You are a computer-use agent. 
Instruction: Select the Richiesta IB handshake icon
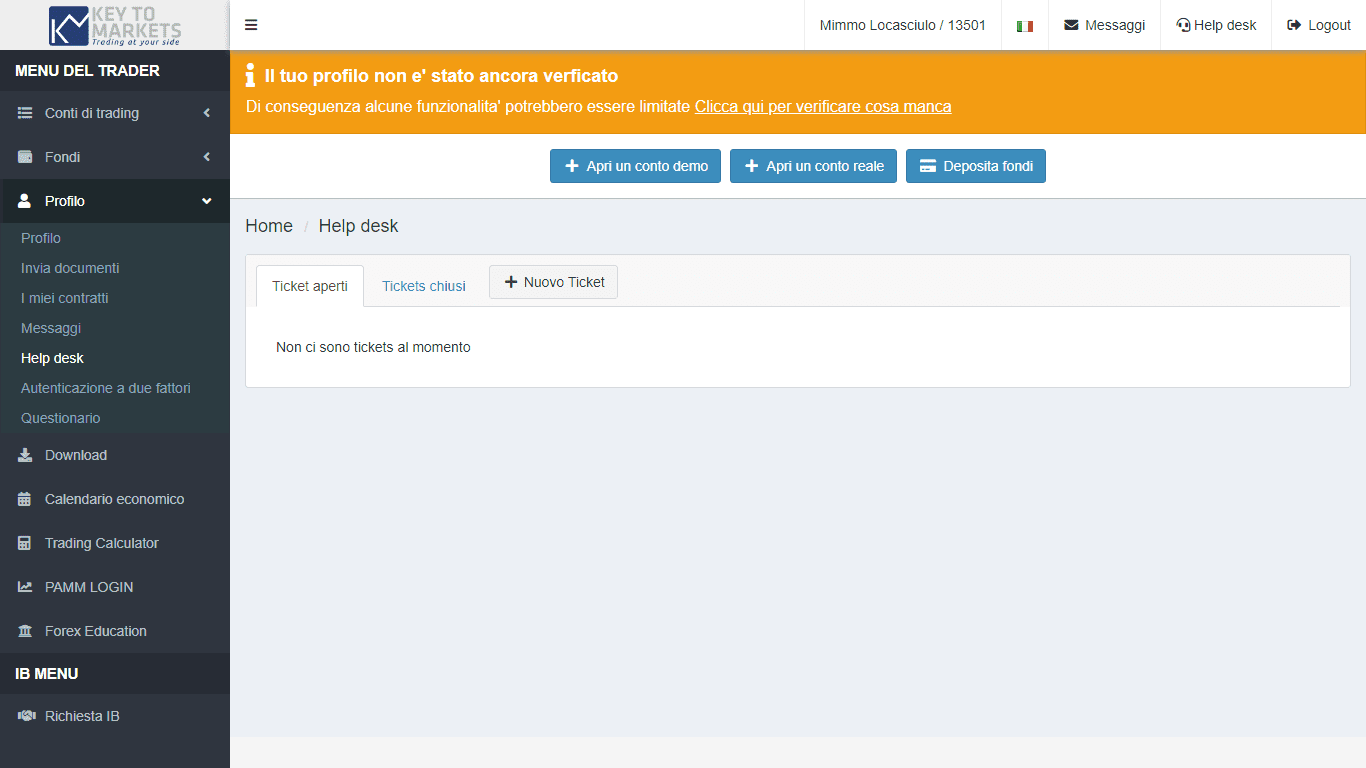[22, 716]
